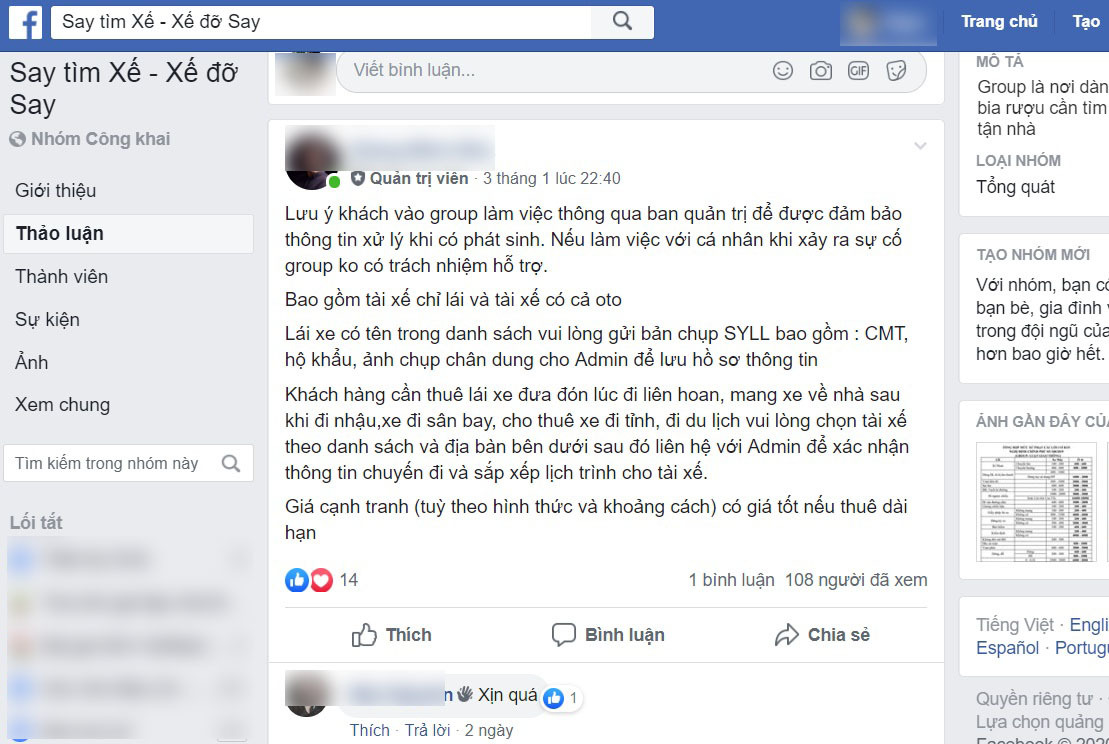
Task: Click the Trả lời reply link
Action: [x=427, y=730]
